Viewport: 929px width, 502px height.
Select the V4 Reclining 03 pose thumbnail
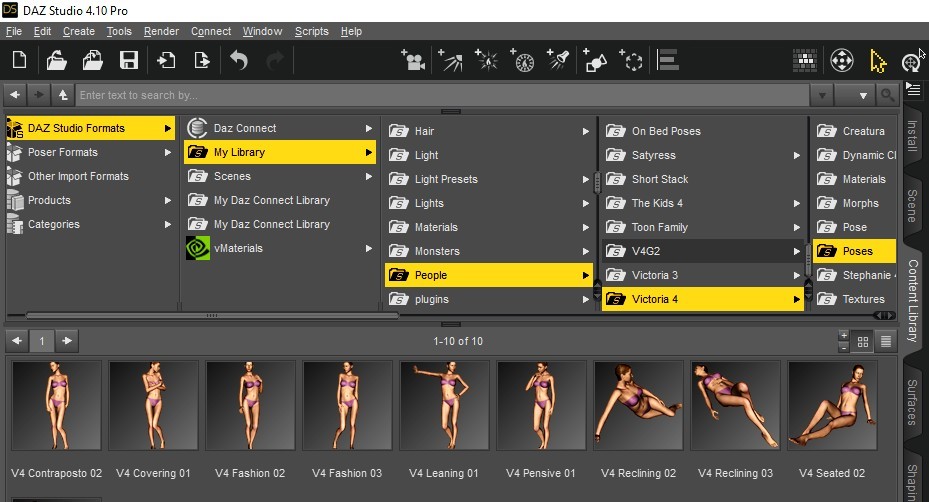(735, 405)
